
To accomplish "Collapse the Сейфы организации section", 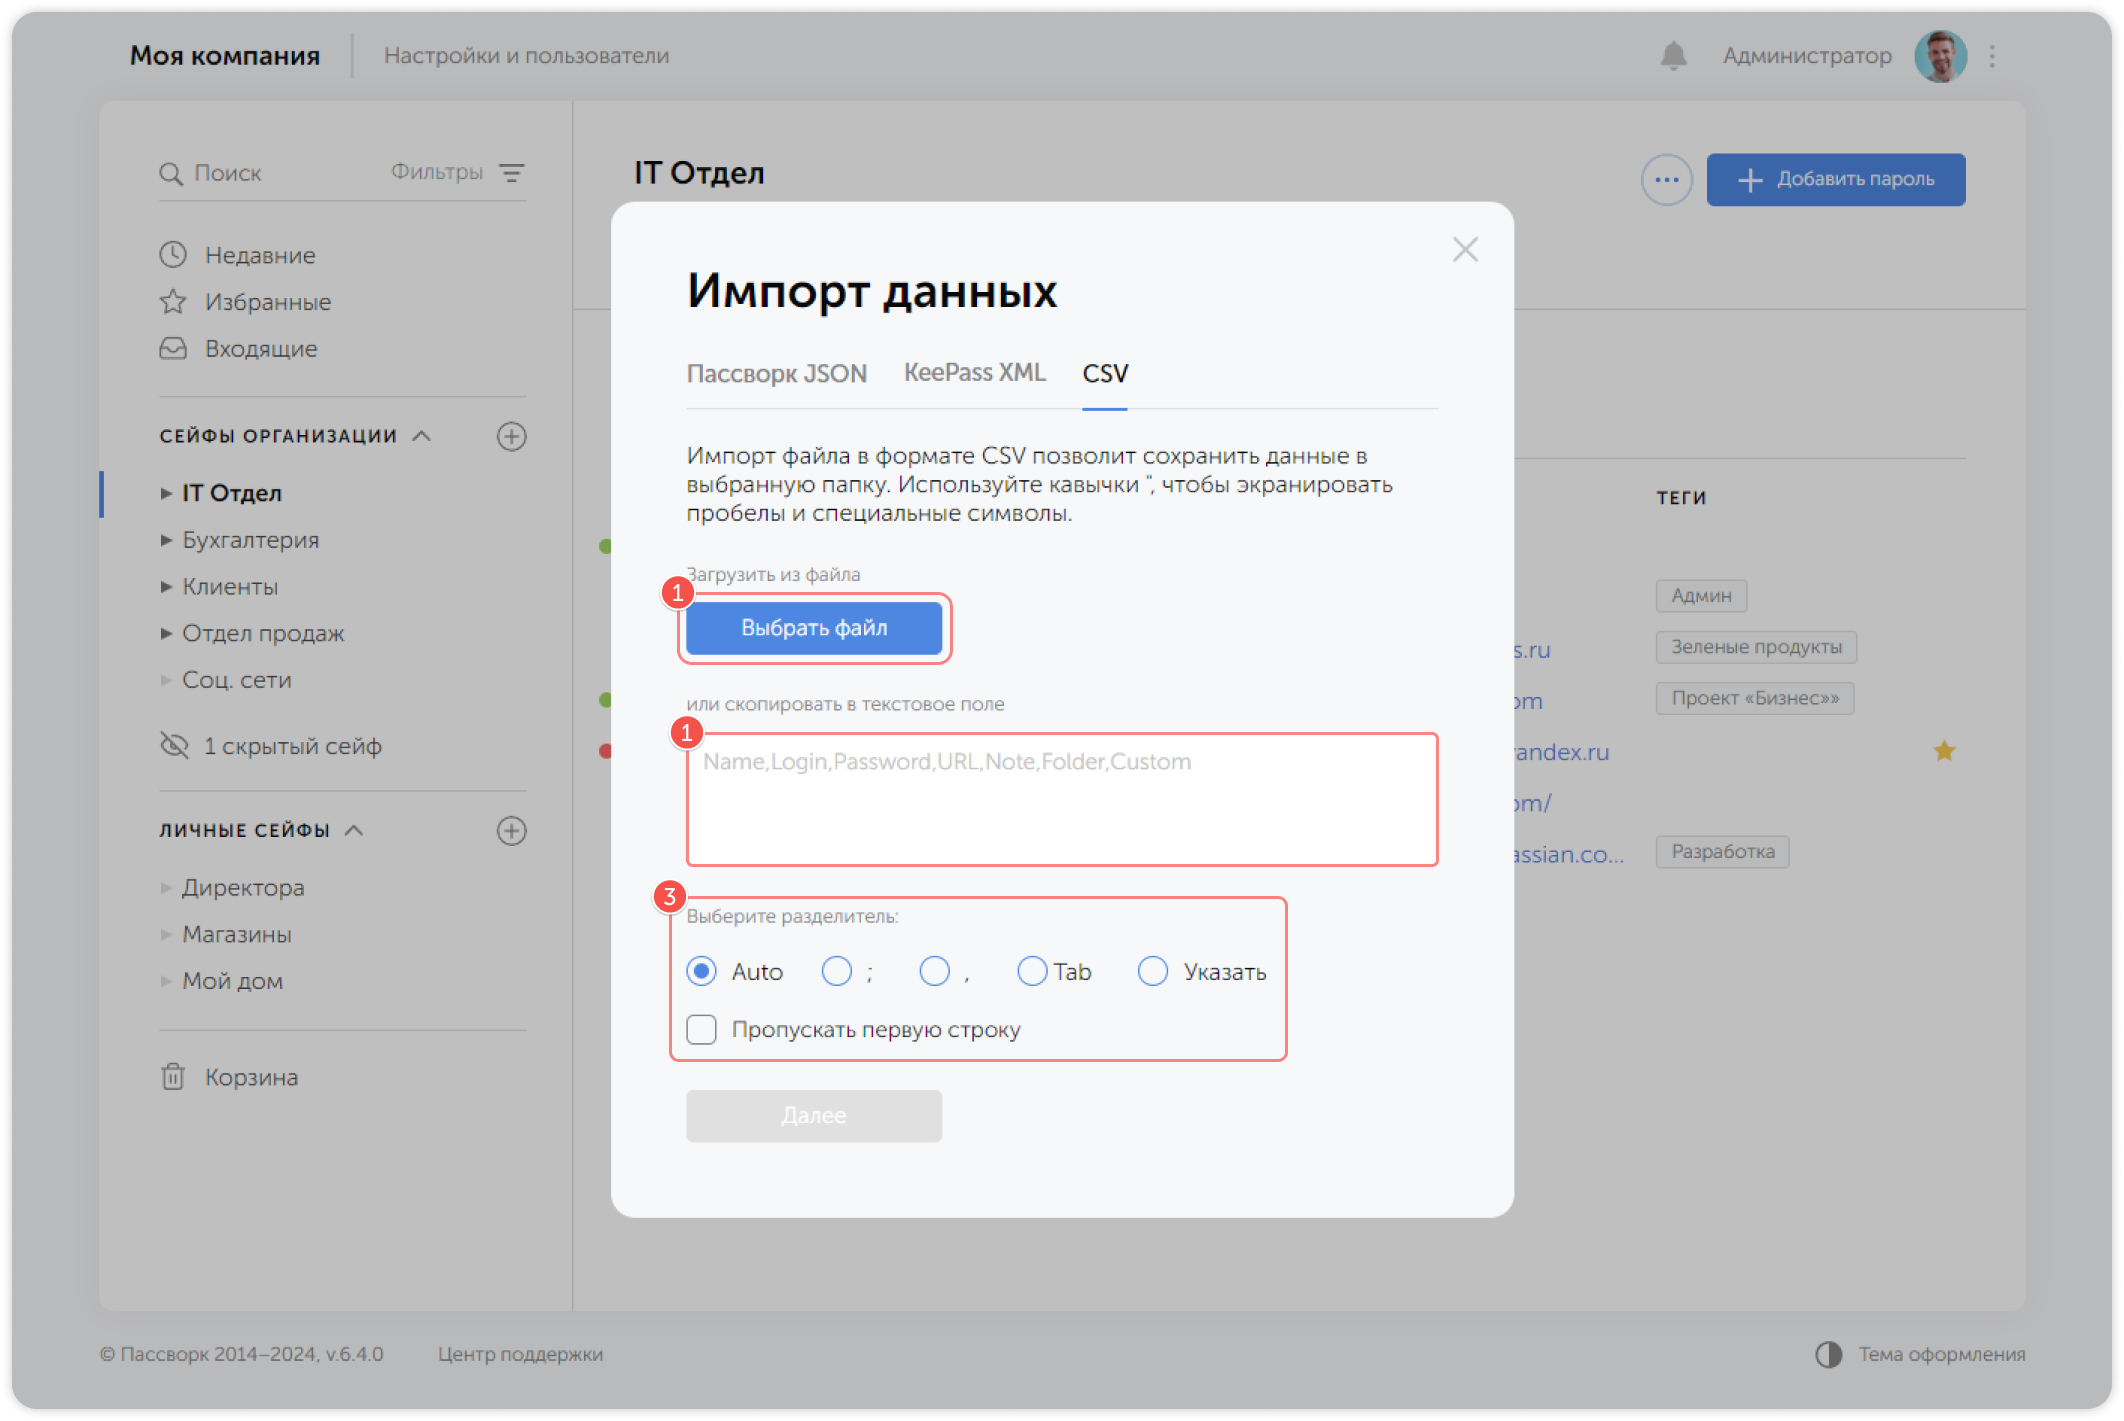I will click(x=420, y=436).
